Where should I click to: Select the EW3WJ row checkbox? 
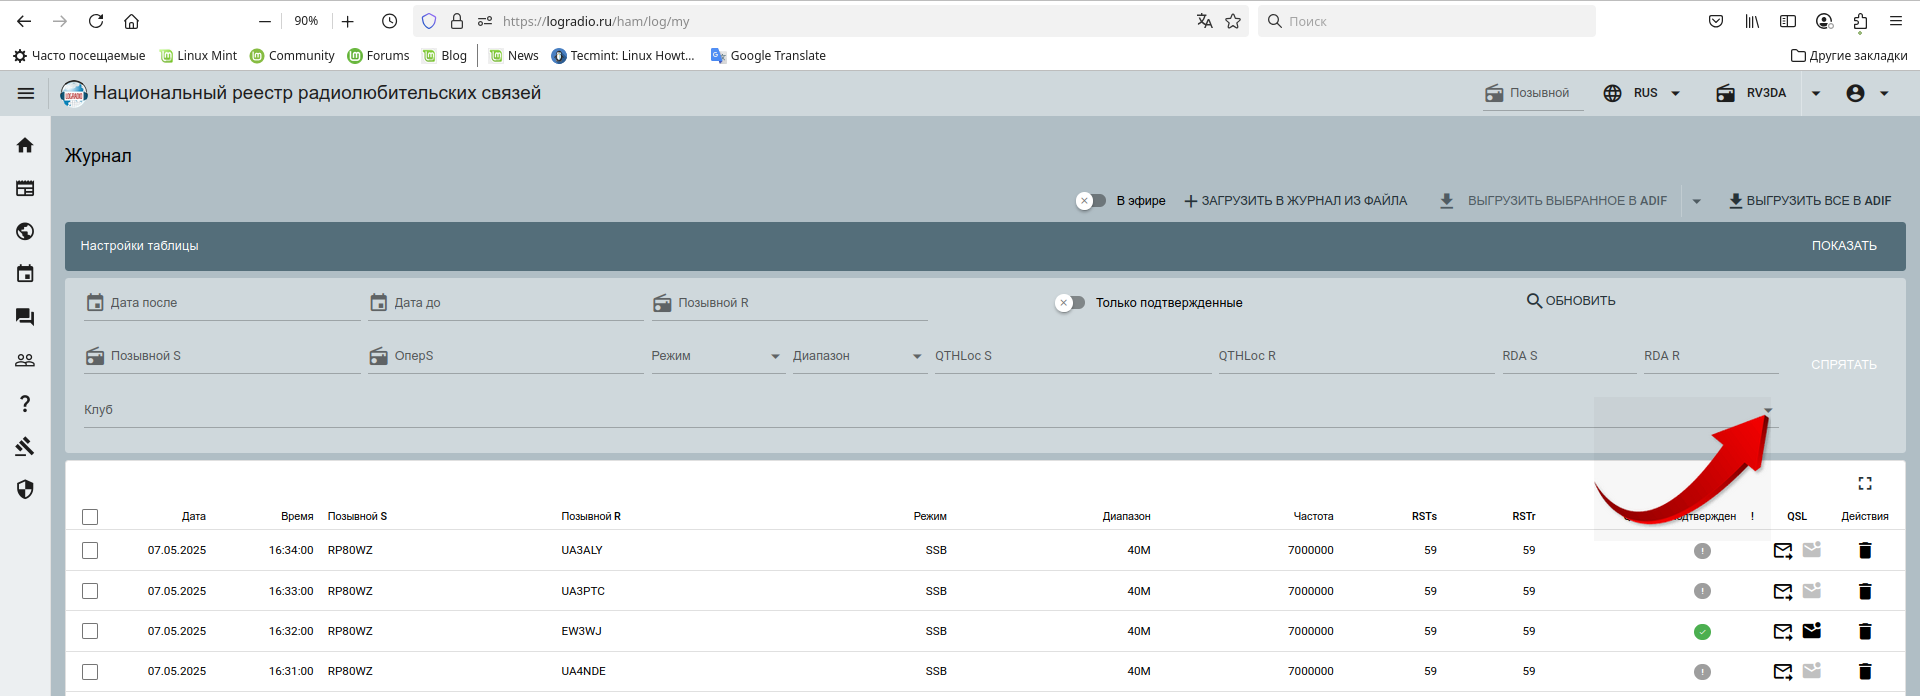click(x=90, y=631)
